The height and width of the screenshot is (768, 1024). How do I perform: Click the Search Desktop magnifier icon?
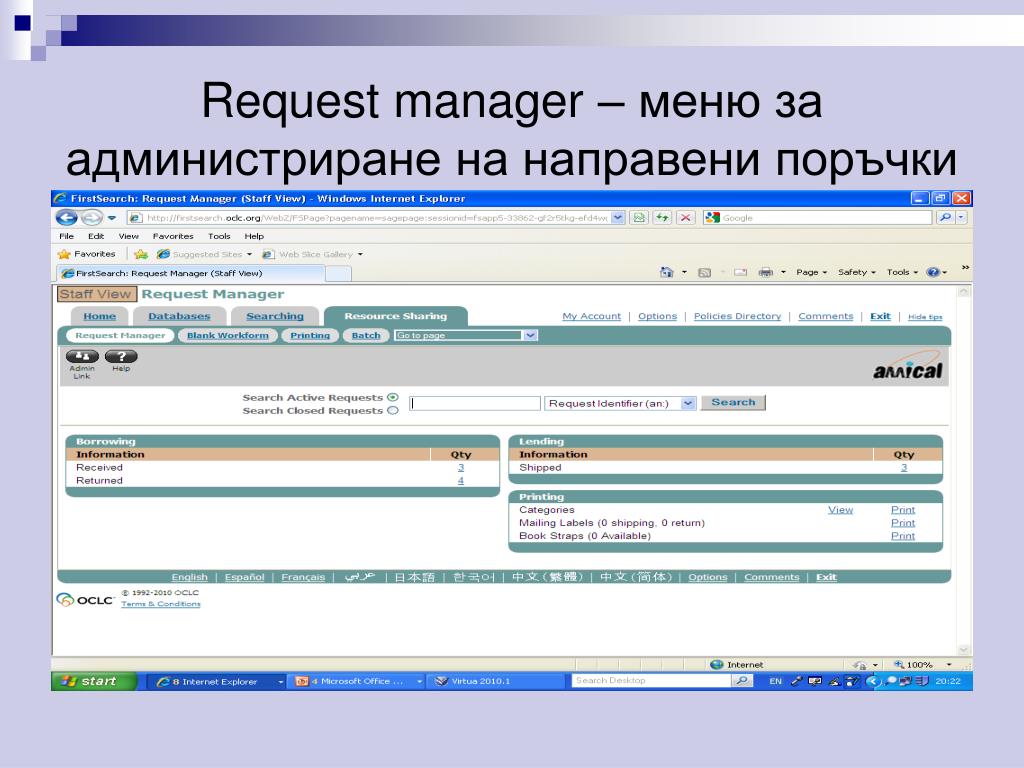(x=741, y=680)
